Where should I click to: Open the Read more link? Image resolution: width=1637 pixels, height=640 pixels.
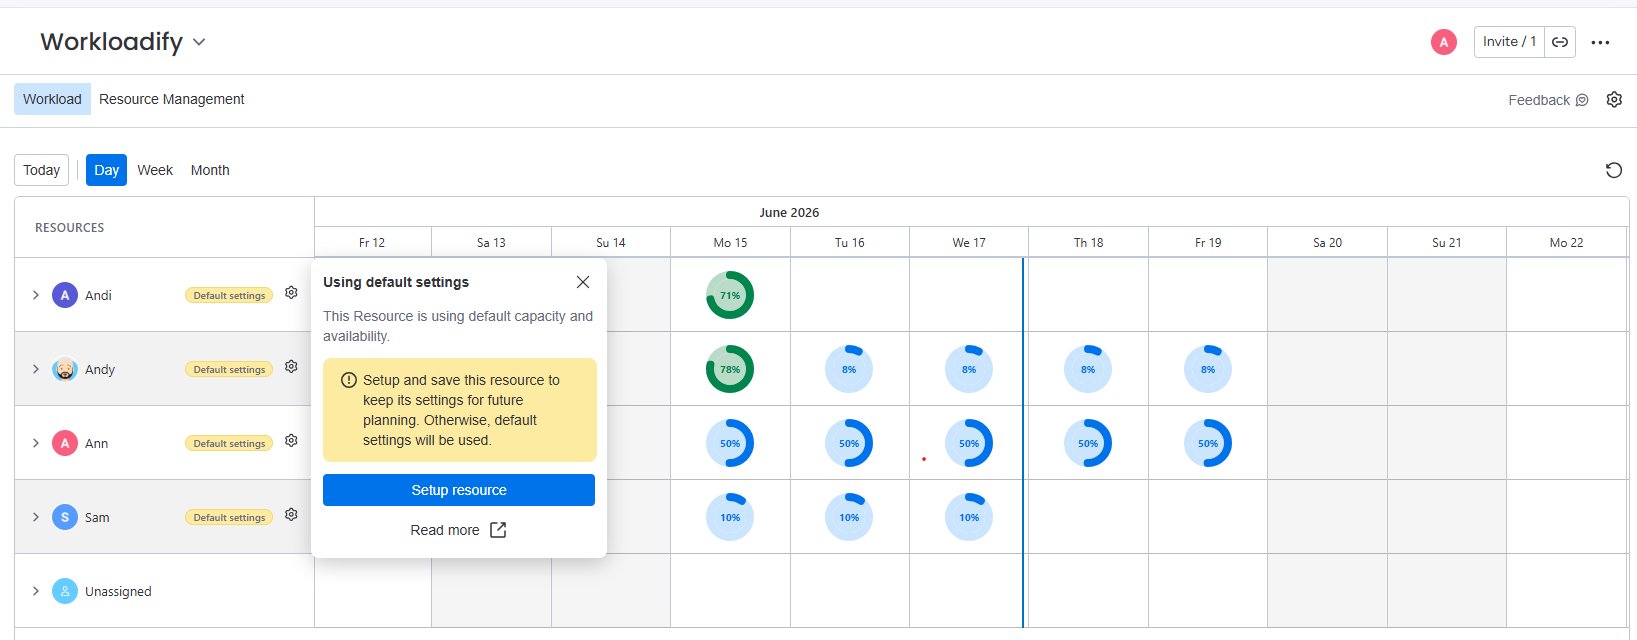445,530
